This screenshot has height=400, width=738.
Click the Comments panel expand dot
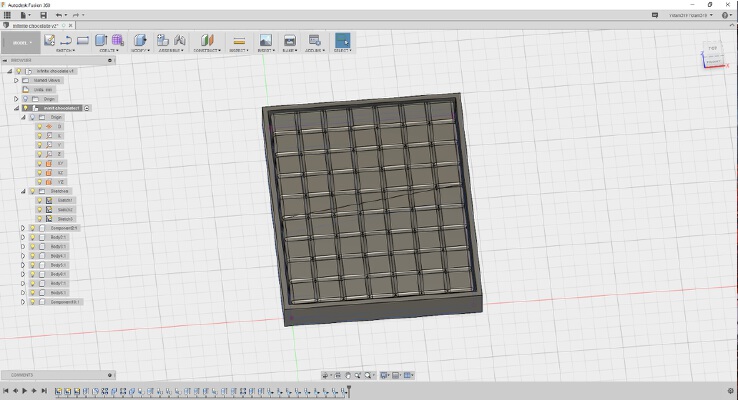(110, 375)
